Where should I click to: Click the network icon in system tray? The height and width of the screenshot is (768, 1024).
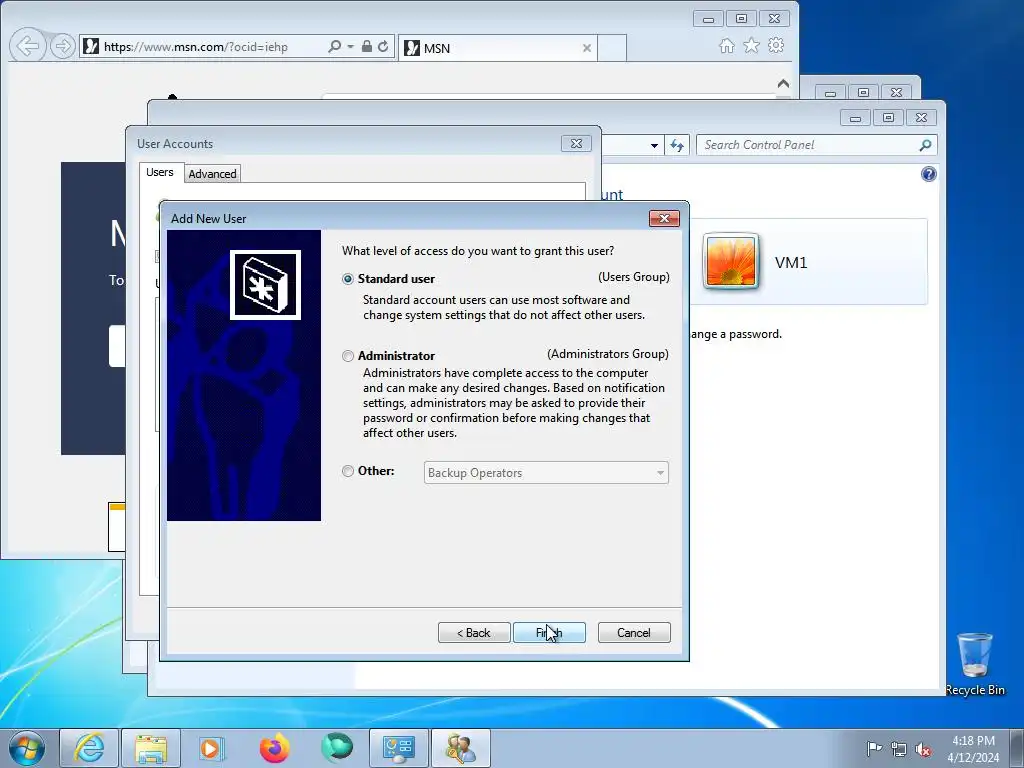(x=899, y=749)
